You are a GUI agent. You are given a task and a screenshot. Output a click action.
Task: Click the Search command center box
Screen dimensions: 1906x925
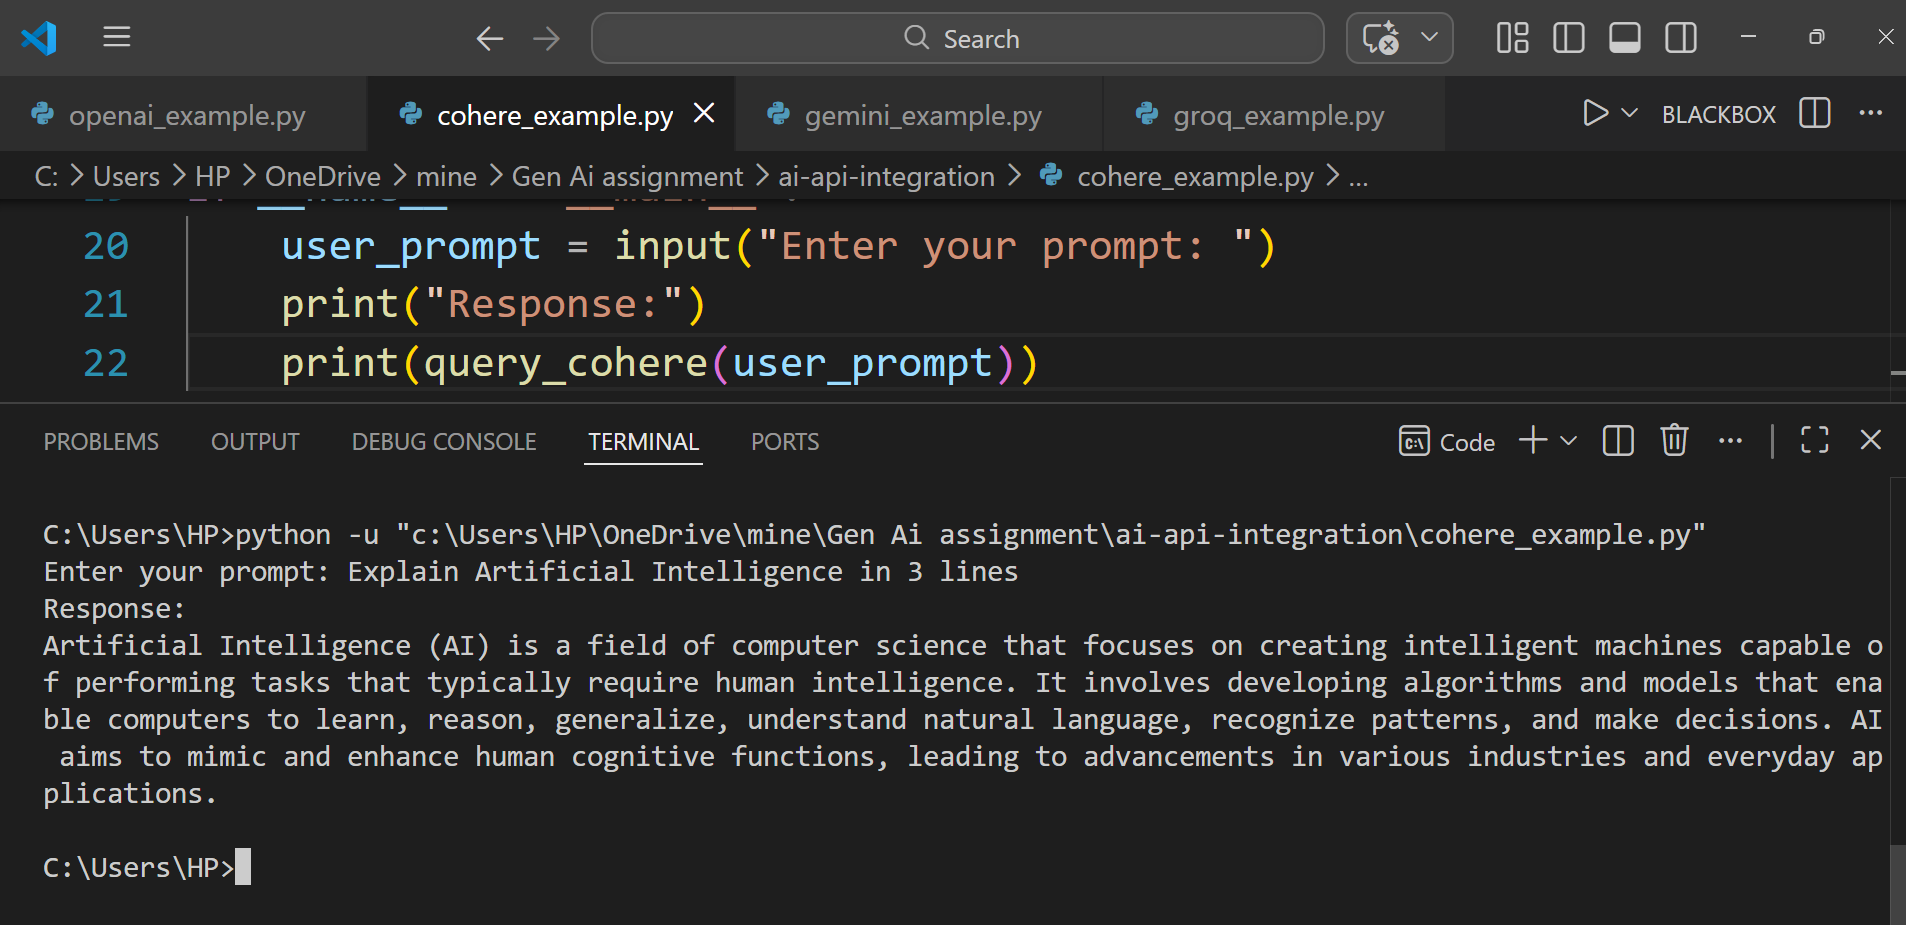(958, 38)
